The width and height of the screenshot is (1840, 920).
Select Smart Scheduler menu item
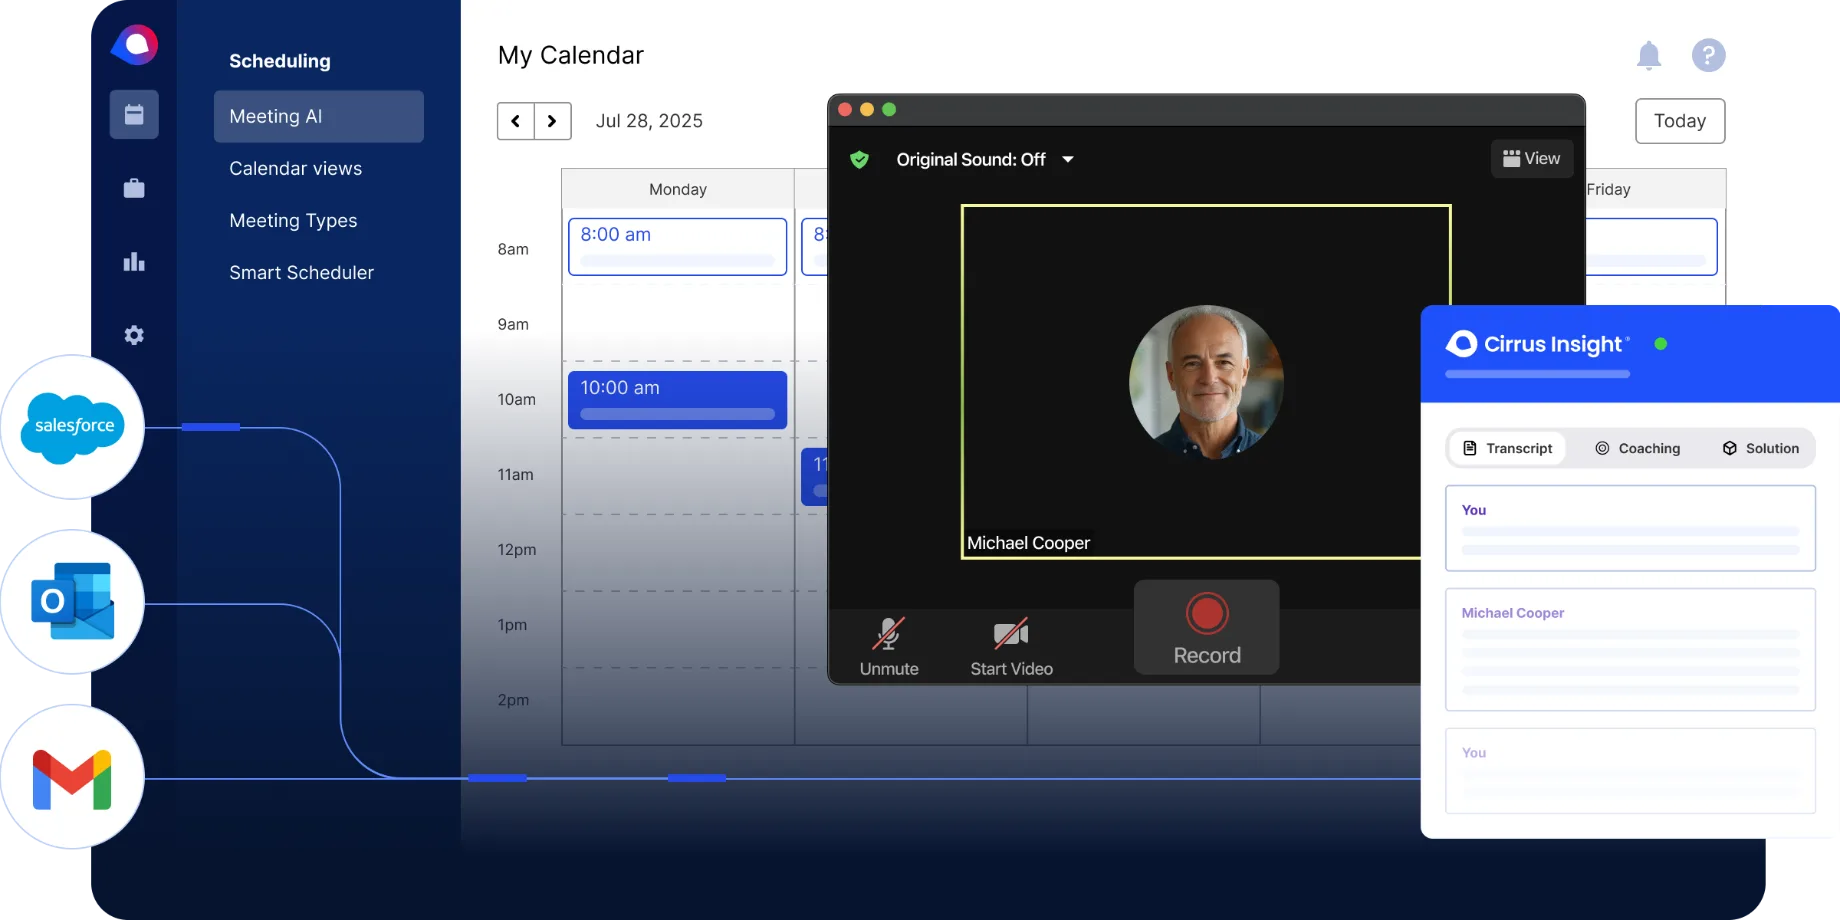coord(301,273)
